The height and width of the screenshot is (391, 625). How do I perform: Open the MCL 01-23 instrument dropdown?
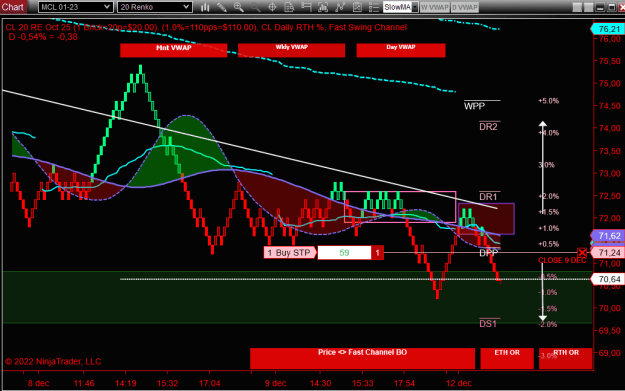point(75,7)
